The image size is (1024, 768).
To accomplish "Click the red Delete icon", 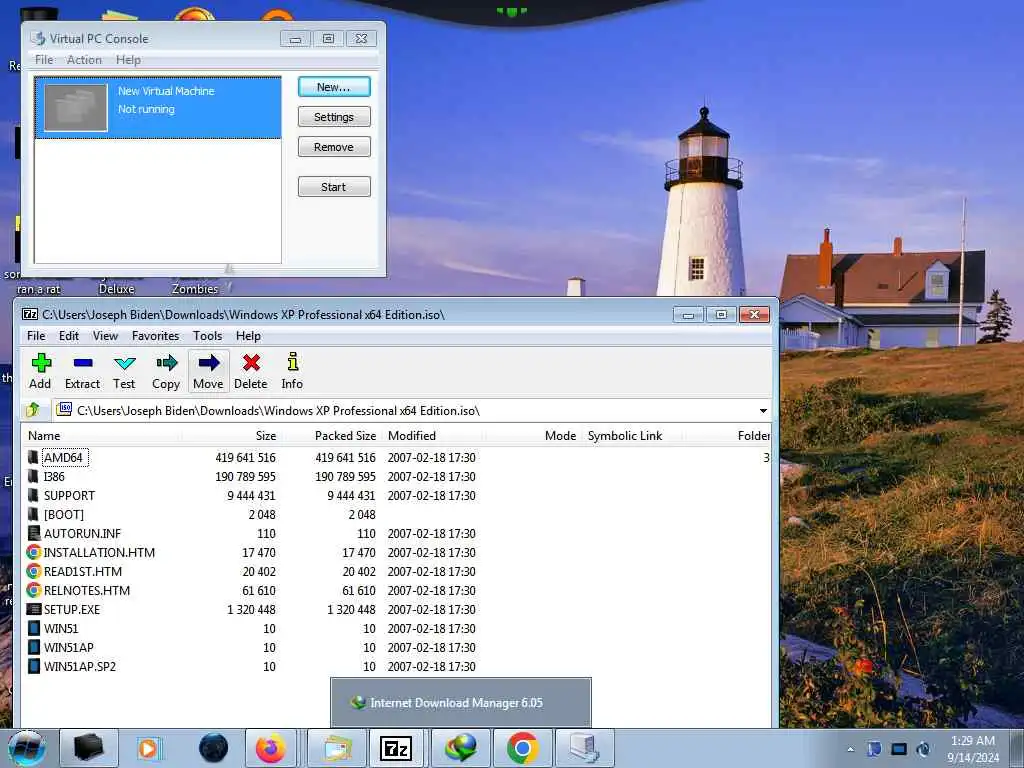I will (251, 371).
